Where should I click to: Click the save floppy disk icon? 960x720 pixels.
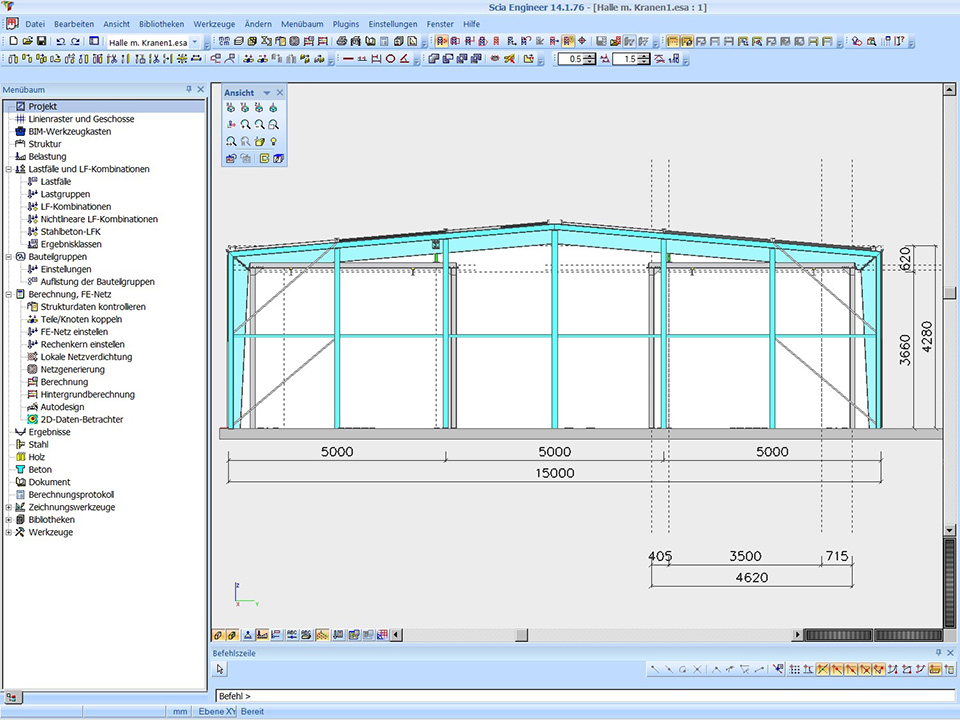click(x=41, y=41)
